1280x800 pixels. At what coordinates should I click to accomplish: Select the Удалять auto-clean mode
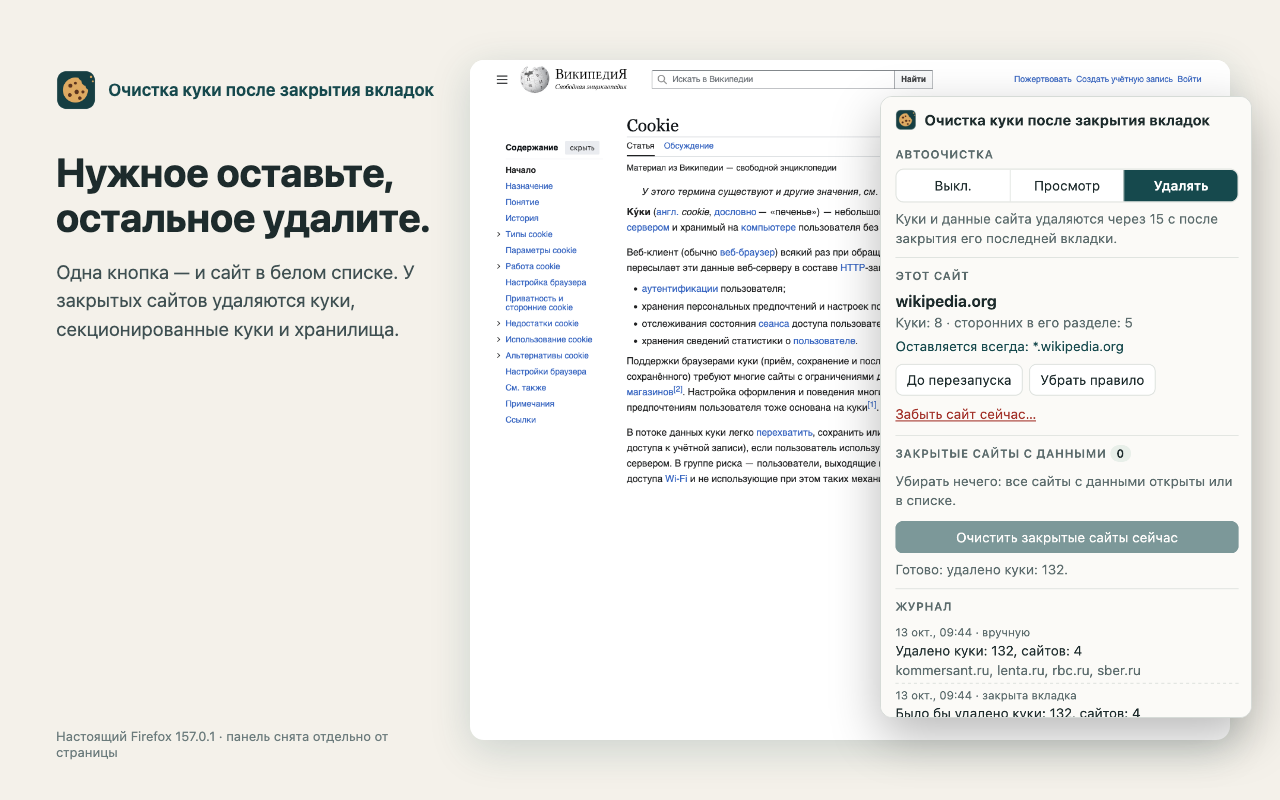pos(1181,186)
